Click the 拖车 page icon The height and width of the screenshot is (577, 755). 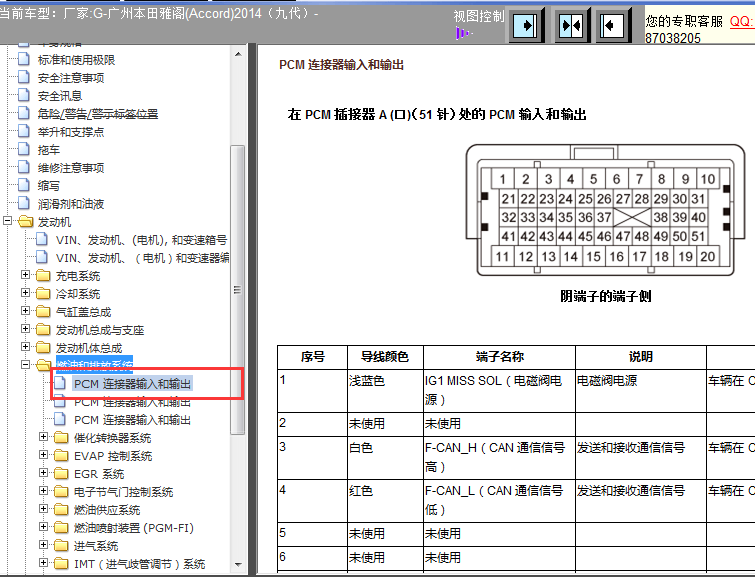click(24, 149)
